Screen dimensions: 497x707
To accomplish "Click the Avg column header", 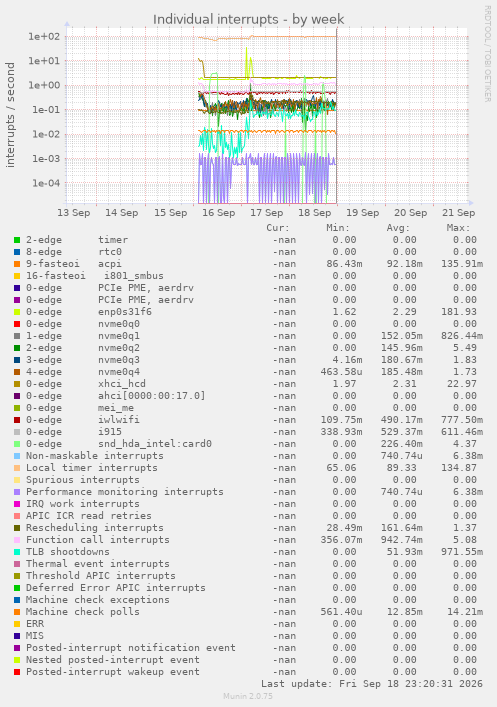I will click(398, 228).
